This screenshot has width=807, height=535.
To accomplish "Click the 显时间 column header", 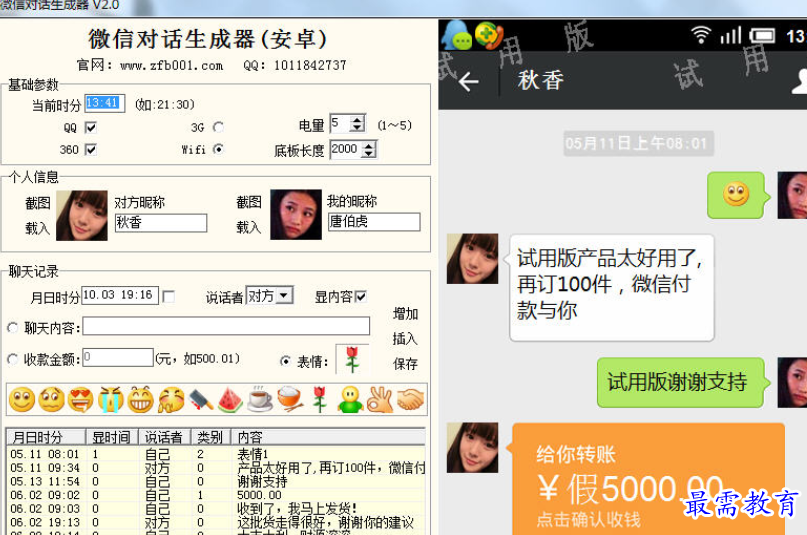I will click(112, 437).
